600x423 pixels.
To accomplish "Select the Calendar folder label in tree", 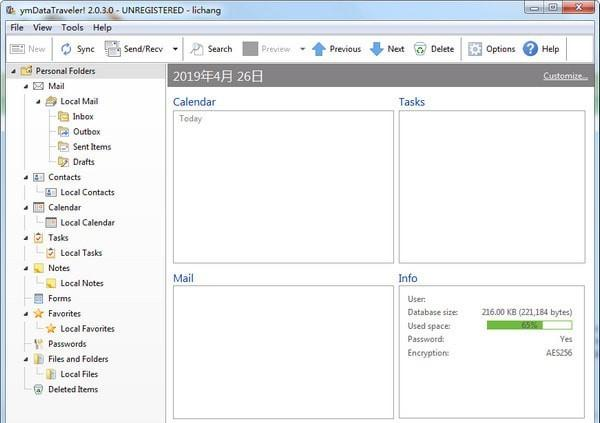I will coord(65,207).
